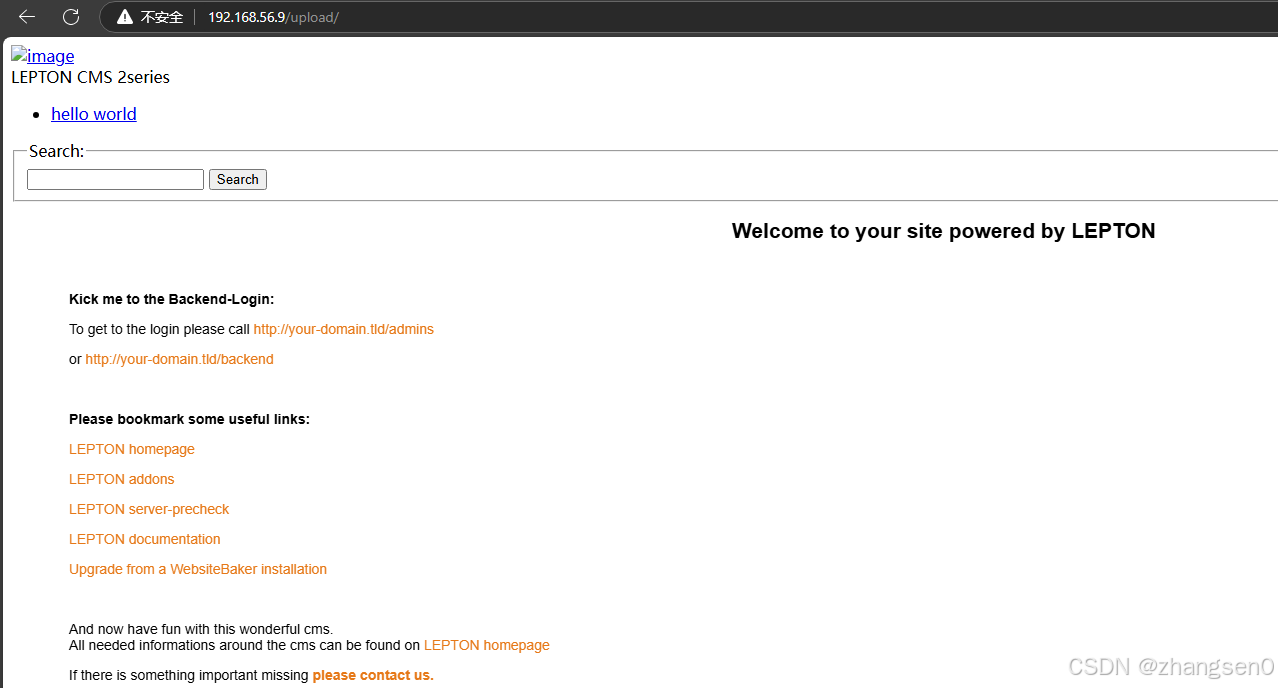Reload the page with the refresh icon

tap(71, 17)
